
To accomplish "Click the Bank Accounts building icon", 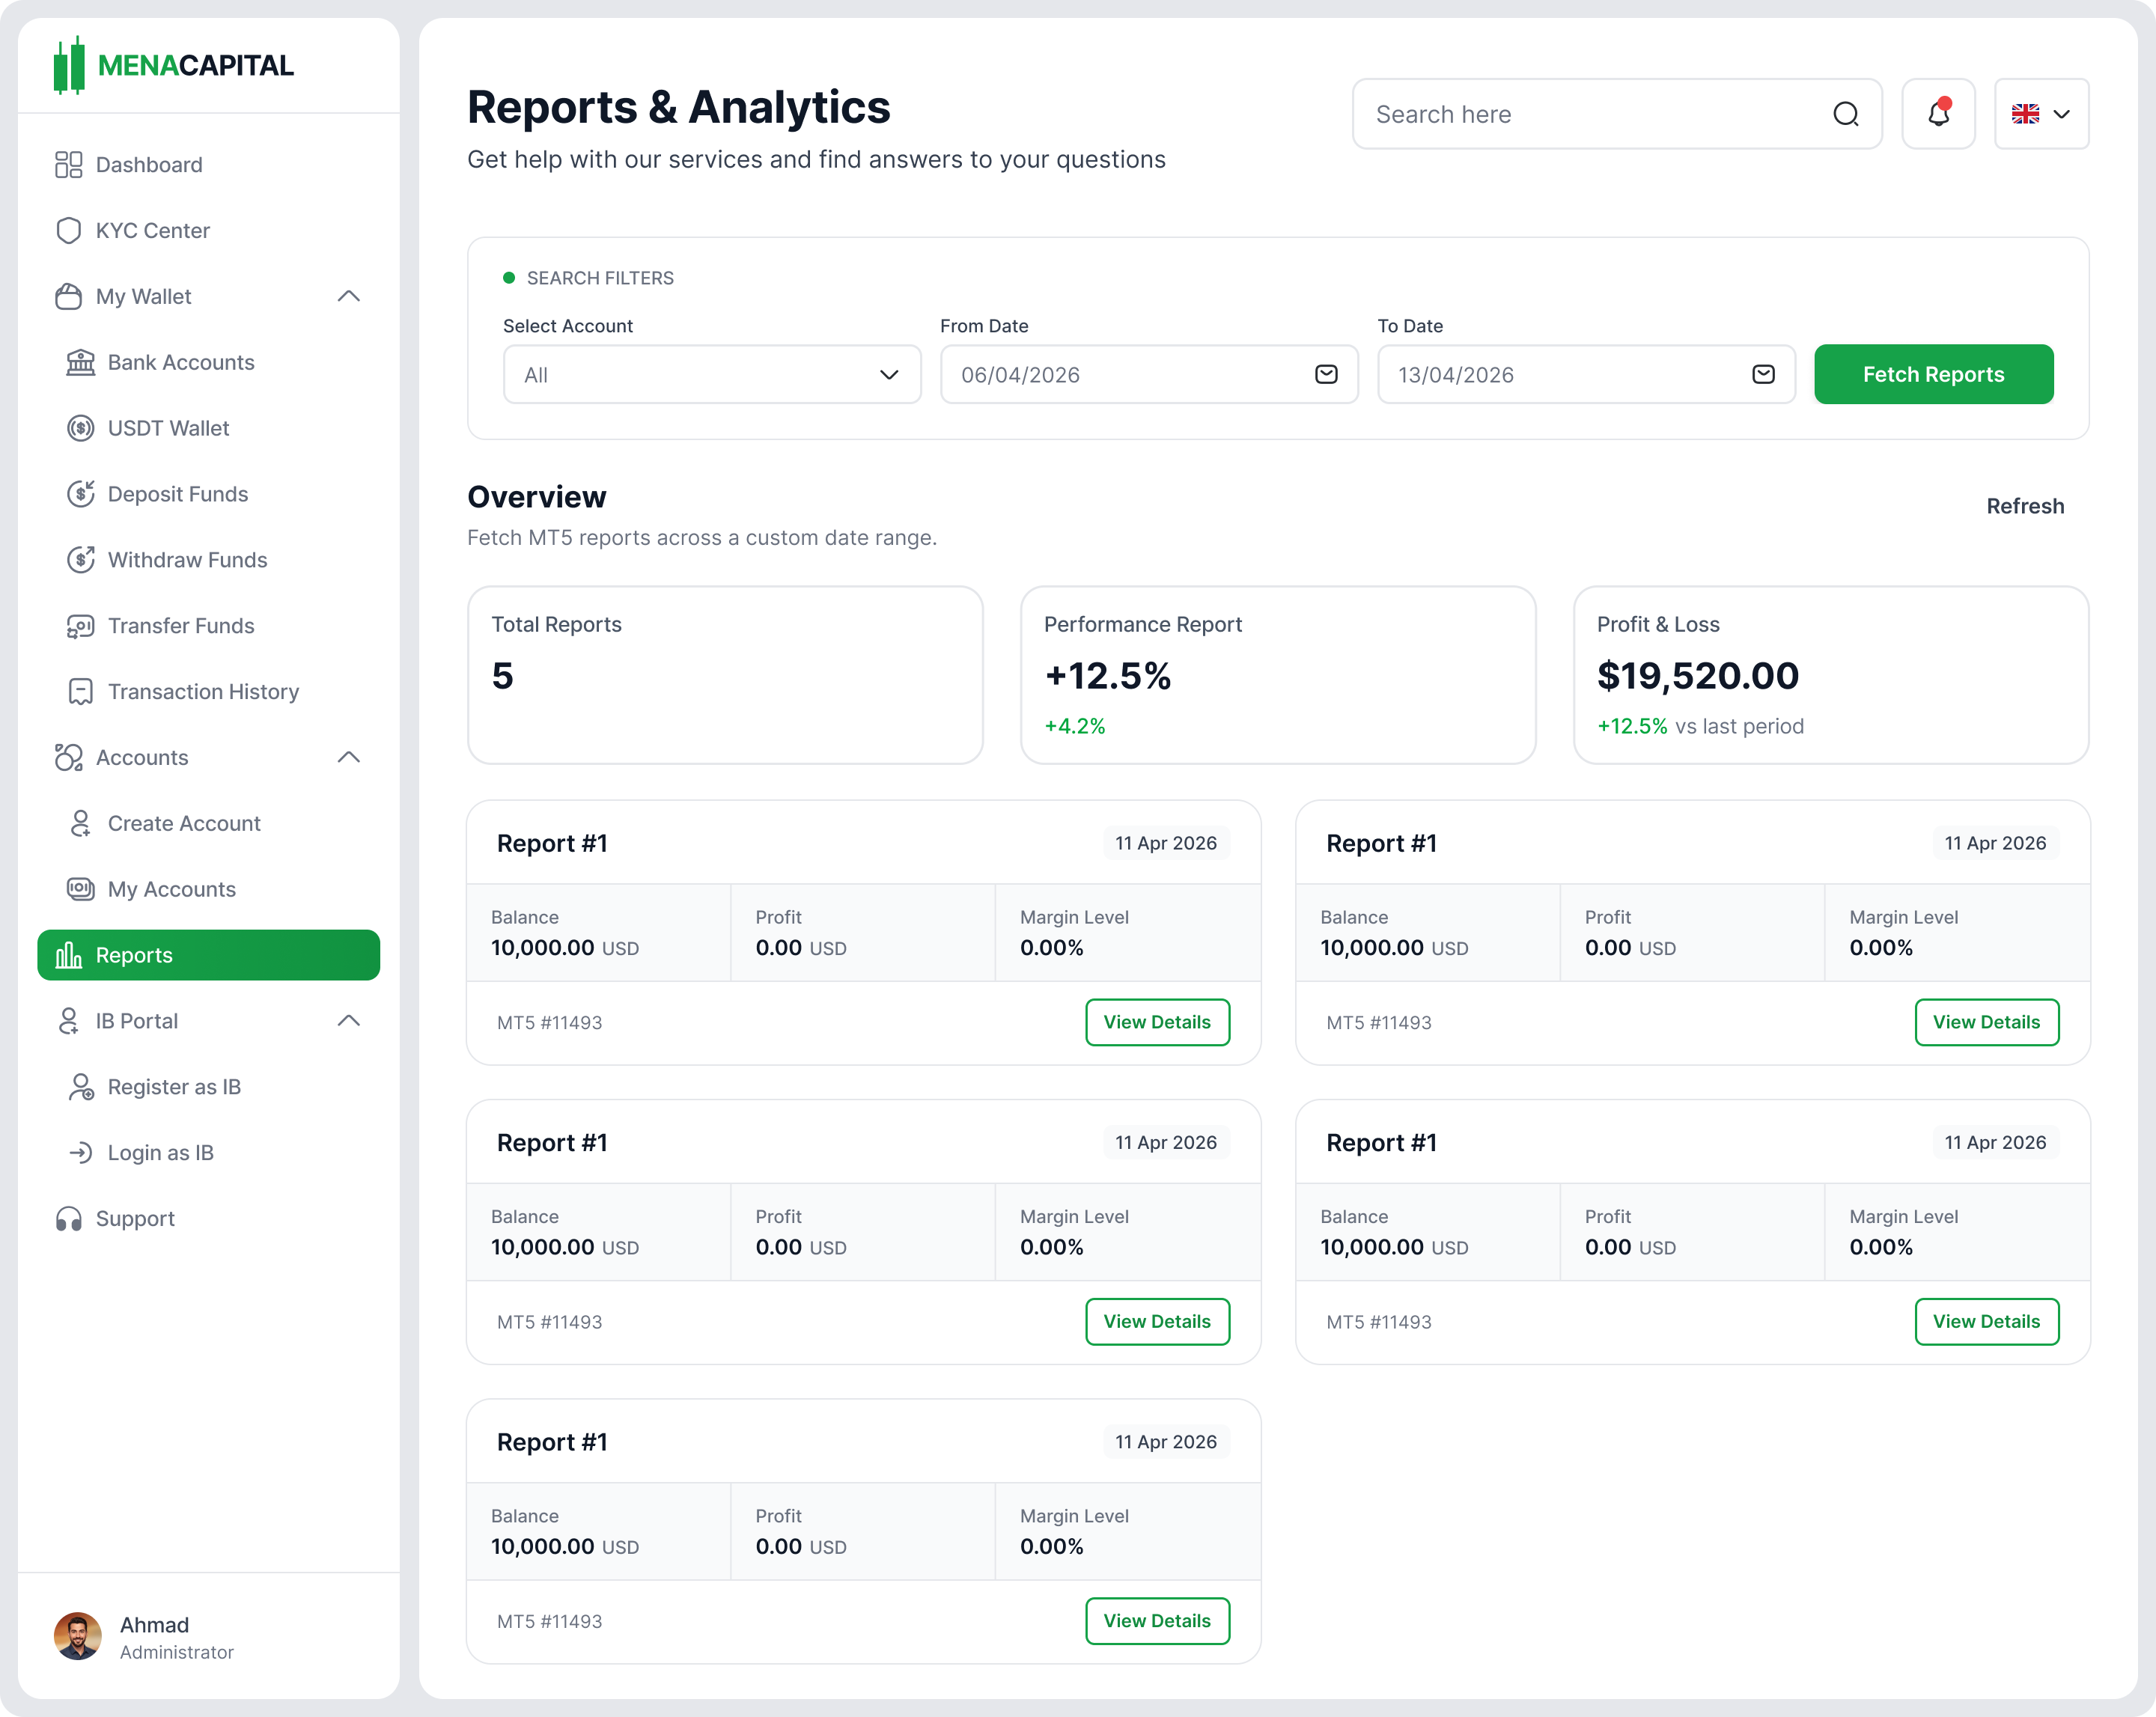I will click(81, 362).
